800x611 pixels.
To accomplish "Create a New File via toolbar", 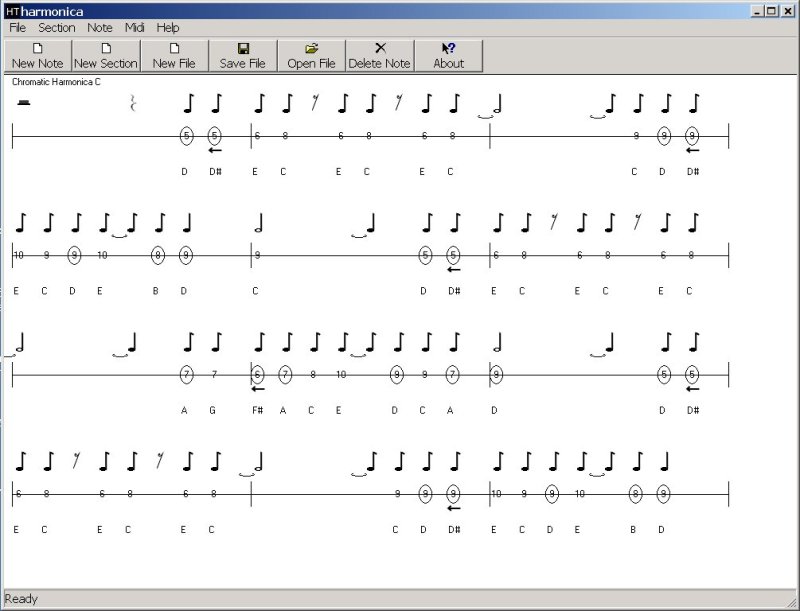I will coord(174,56).
